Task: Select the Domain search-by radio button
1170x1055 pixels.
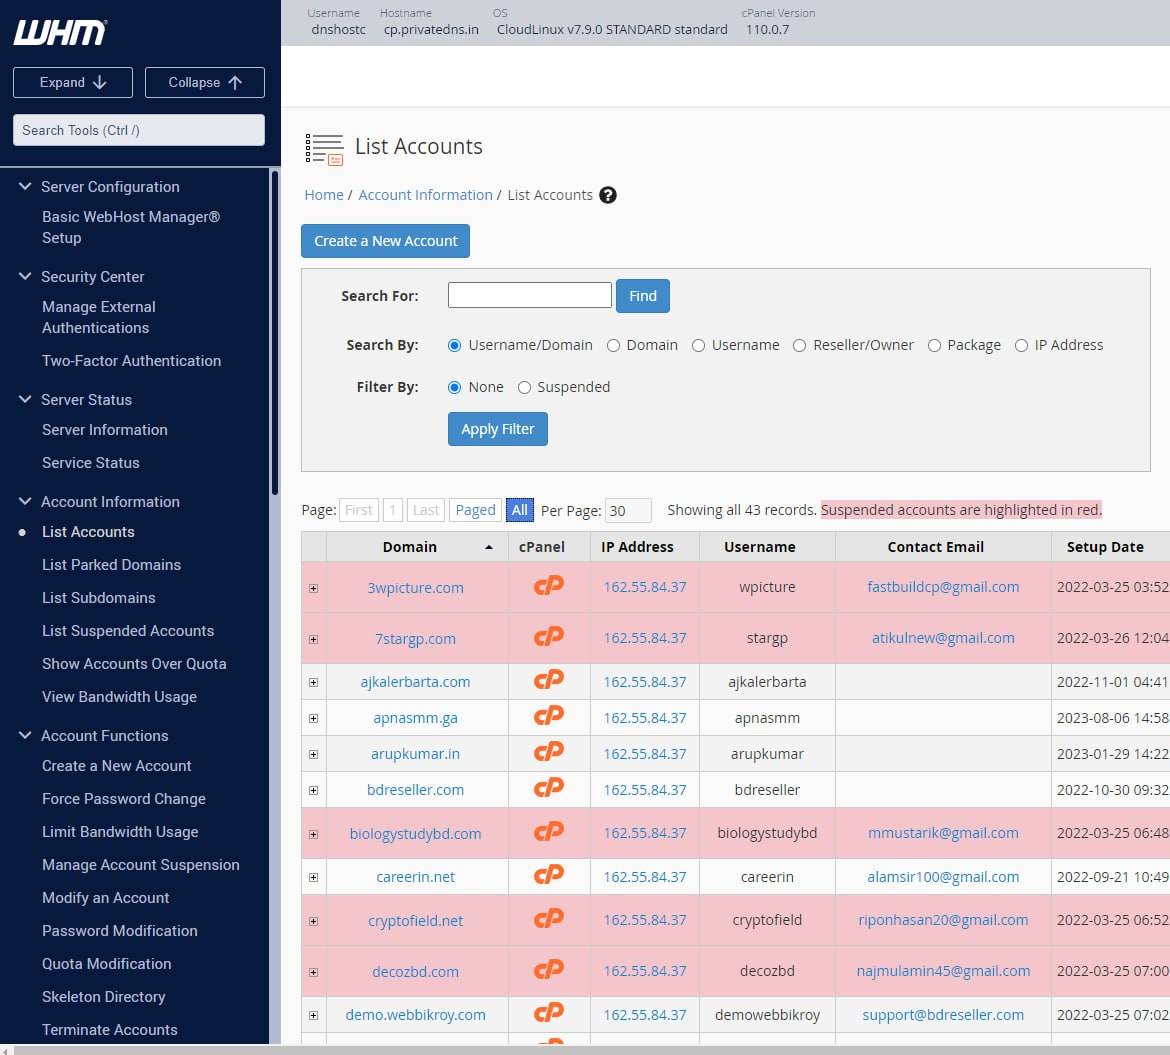Action: 613,345
